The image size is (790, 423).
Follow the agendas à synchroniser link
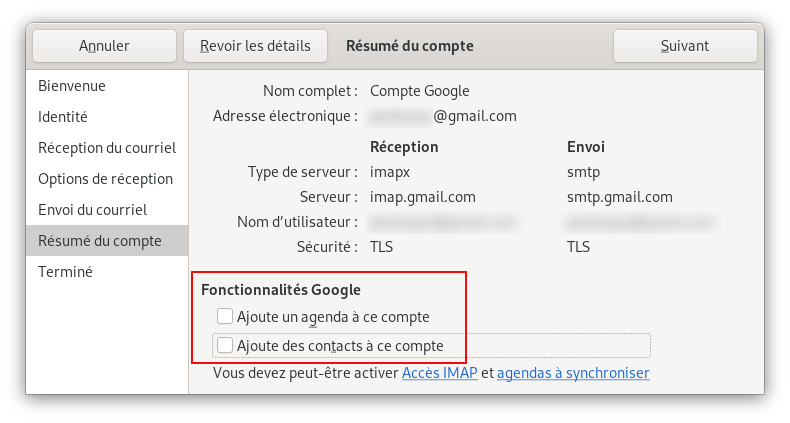[x=573, y=373]
